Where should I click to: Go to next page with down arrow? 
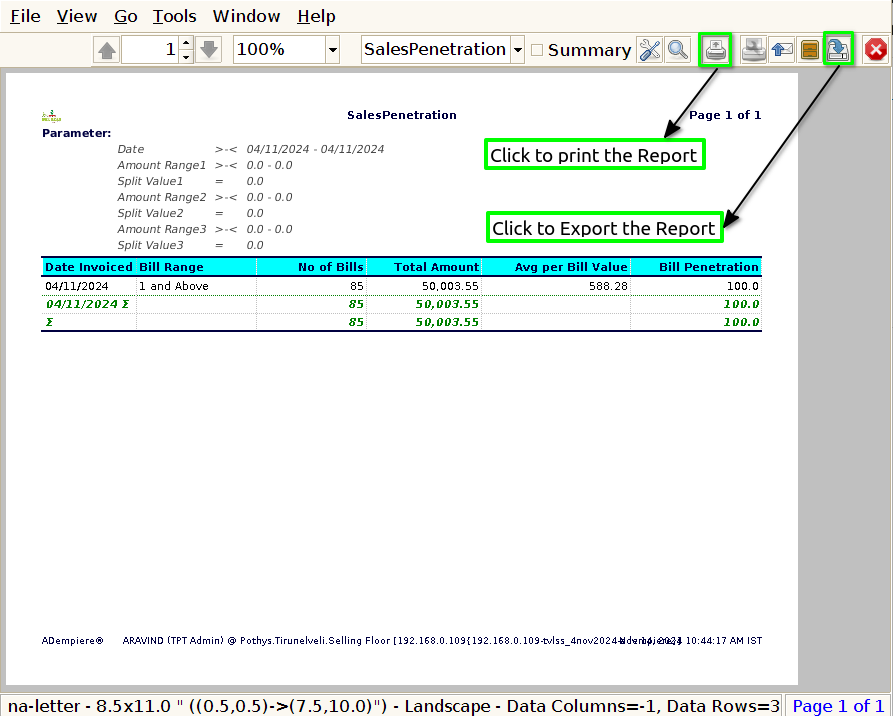[209, 50]
